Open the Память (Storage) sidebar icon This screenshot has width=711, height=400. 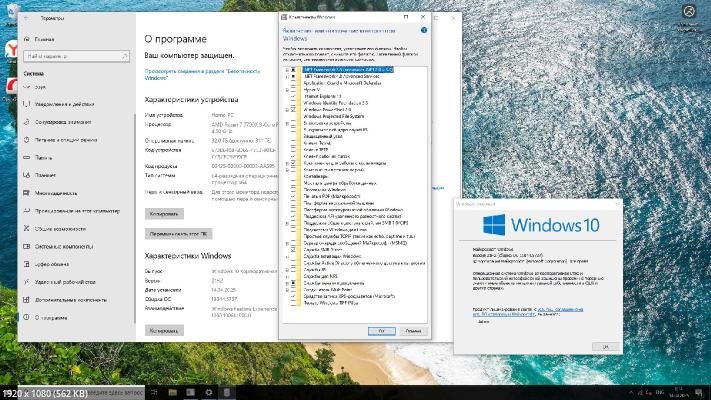[27, 158]
